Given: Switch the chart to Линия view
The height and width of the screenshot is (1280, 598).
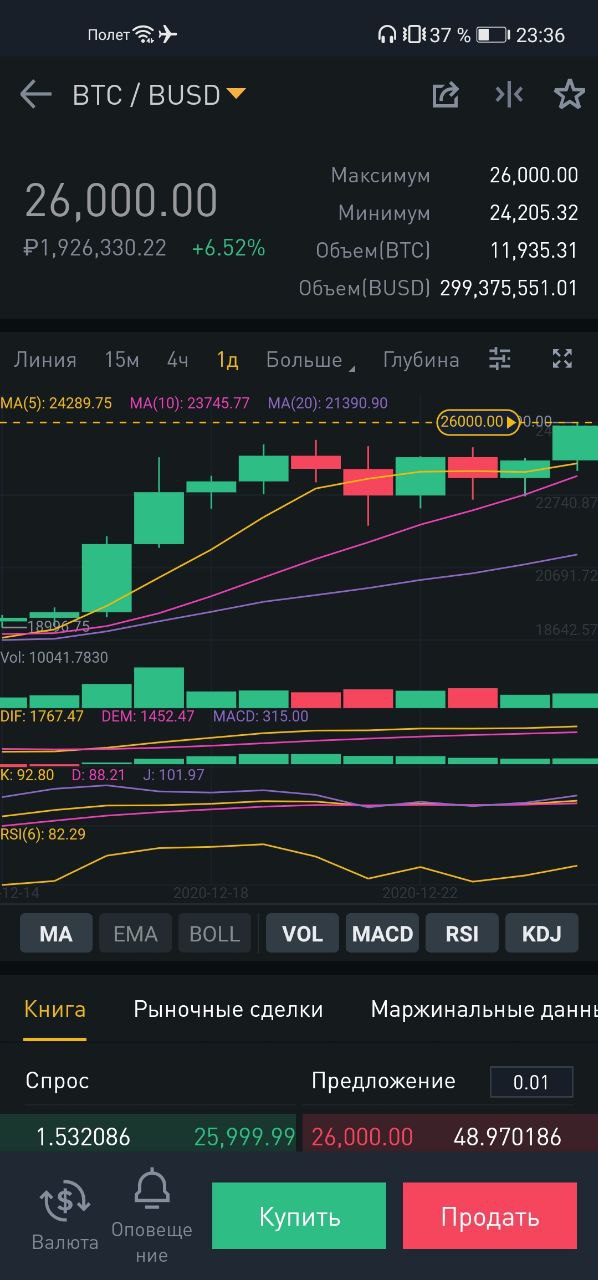Looking at the screenshot, I should [45, 360].
